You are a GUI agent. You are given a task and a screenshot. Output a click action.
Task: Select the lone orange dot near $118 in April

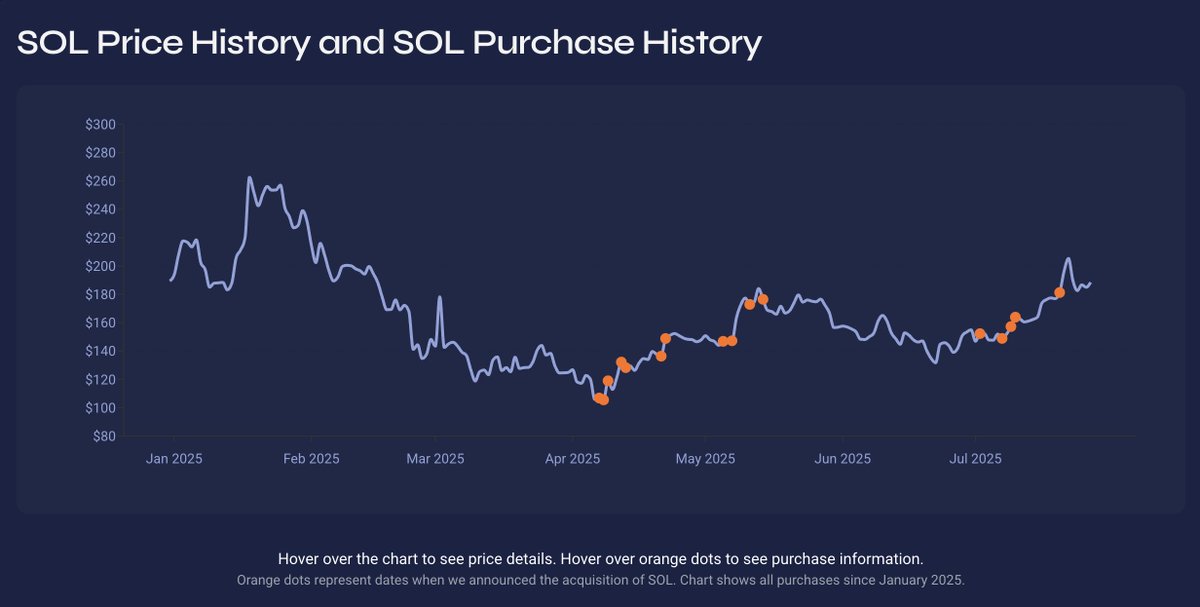click(608, 381)
